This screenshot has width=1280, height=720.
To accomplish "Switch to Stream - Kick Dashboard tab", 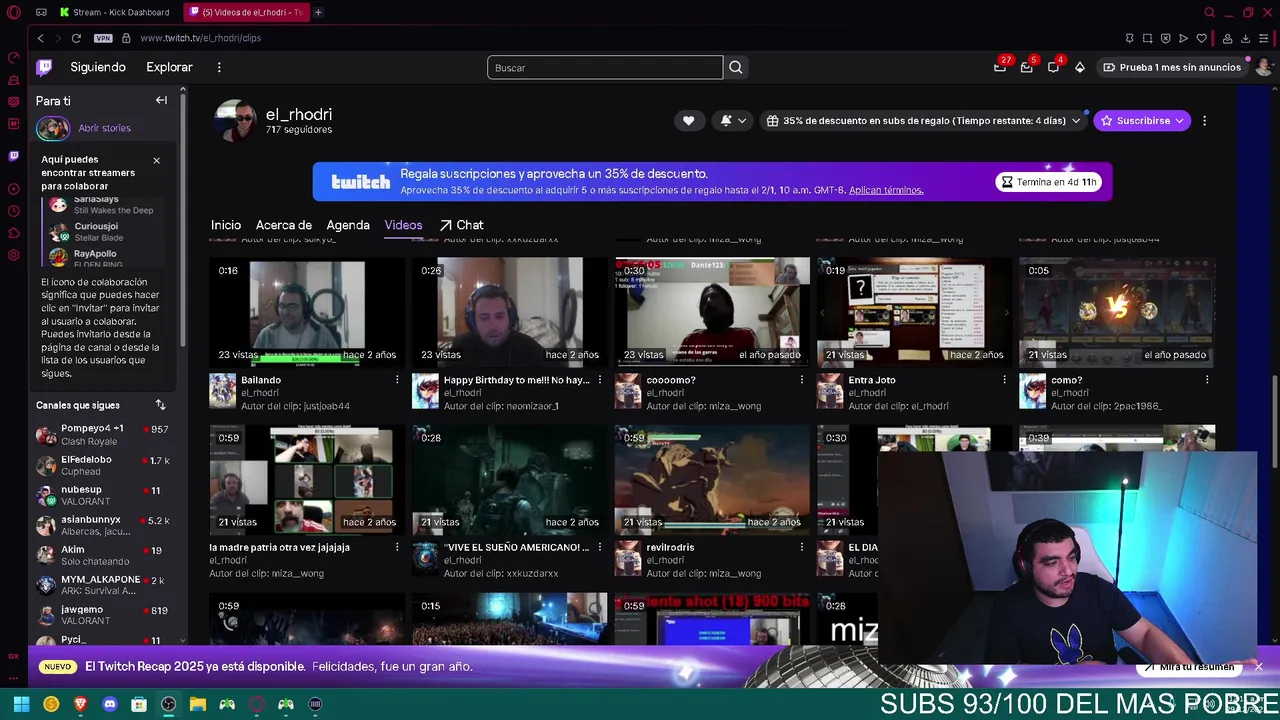I will coord(115,12).
